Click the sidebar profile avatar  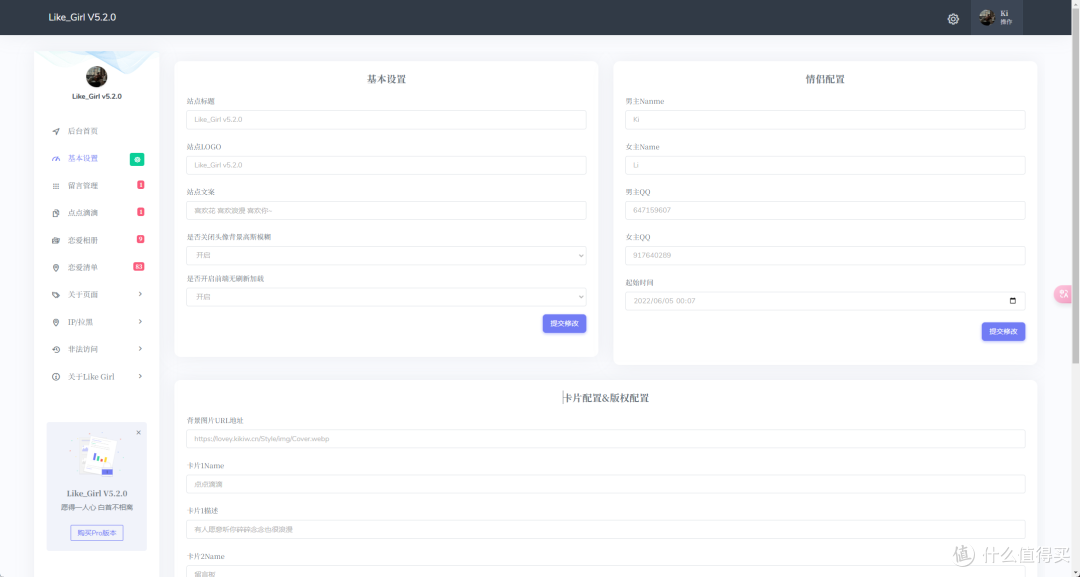[96, 76]
